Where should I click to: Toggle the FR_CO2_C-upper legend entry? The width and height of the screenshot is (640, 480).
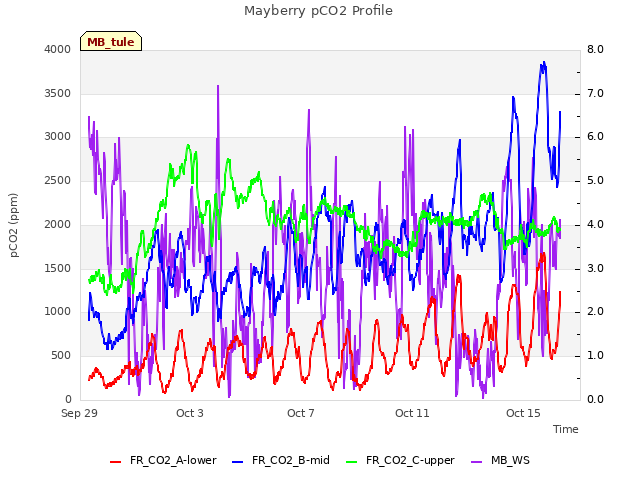click(x=400, y=460)
